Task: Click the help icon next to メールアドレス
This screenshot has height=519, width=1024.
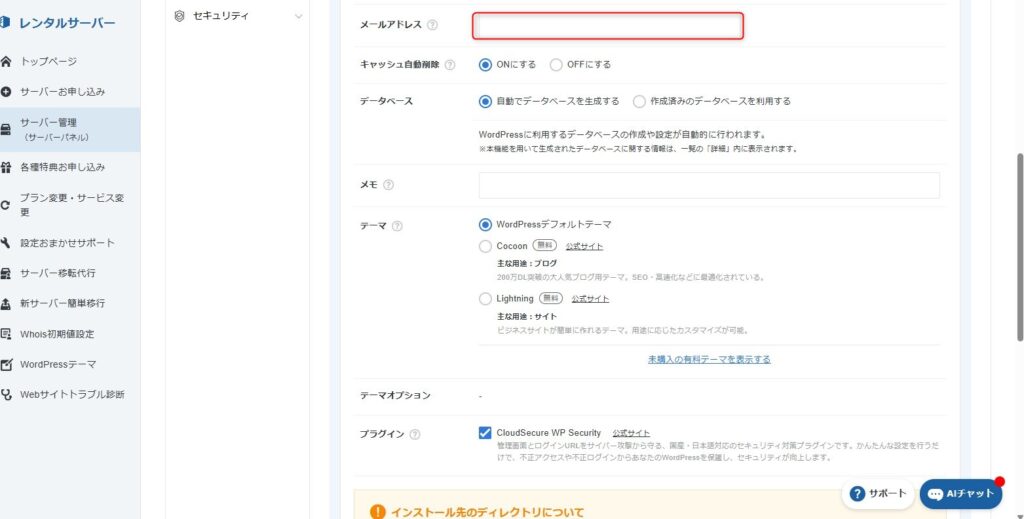Action: 432,25
